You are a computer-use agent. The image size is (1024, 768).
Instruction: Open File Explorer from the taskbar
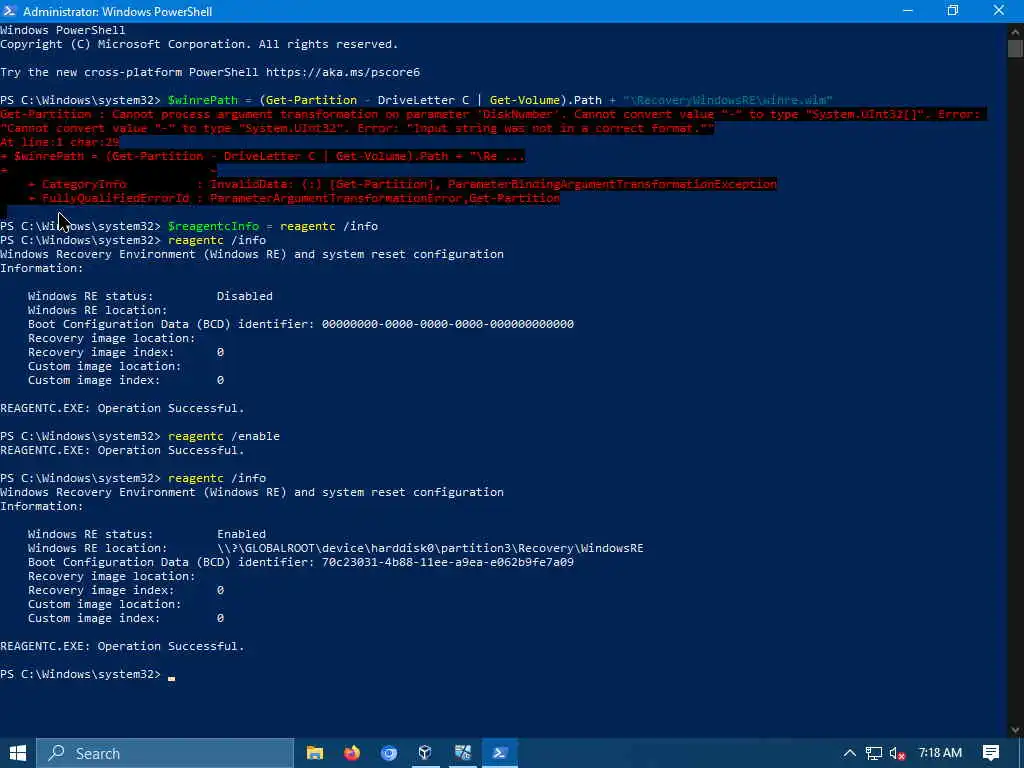(315, 753)
